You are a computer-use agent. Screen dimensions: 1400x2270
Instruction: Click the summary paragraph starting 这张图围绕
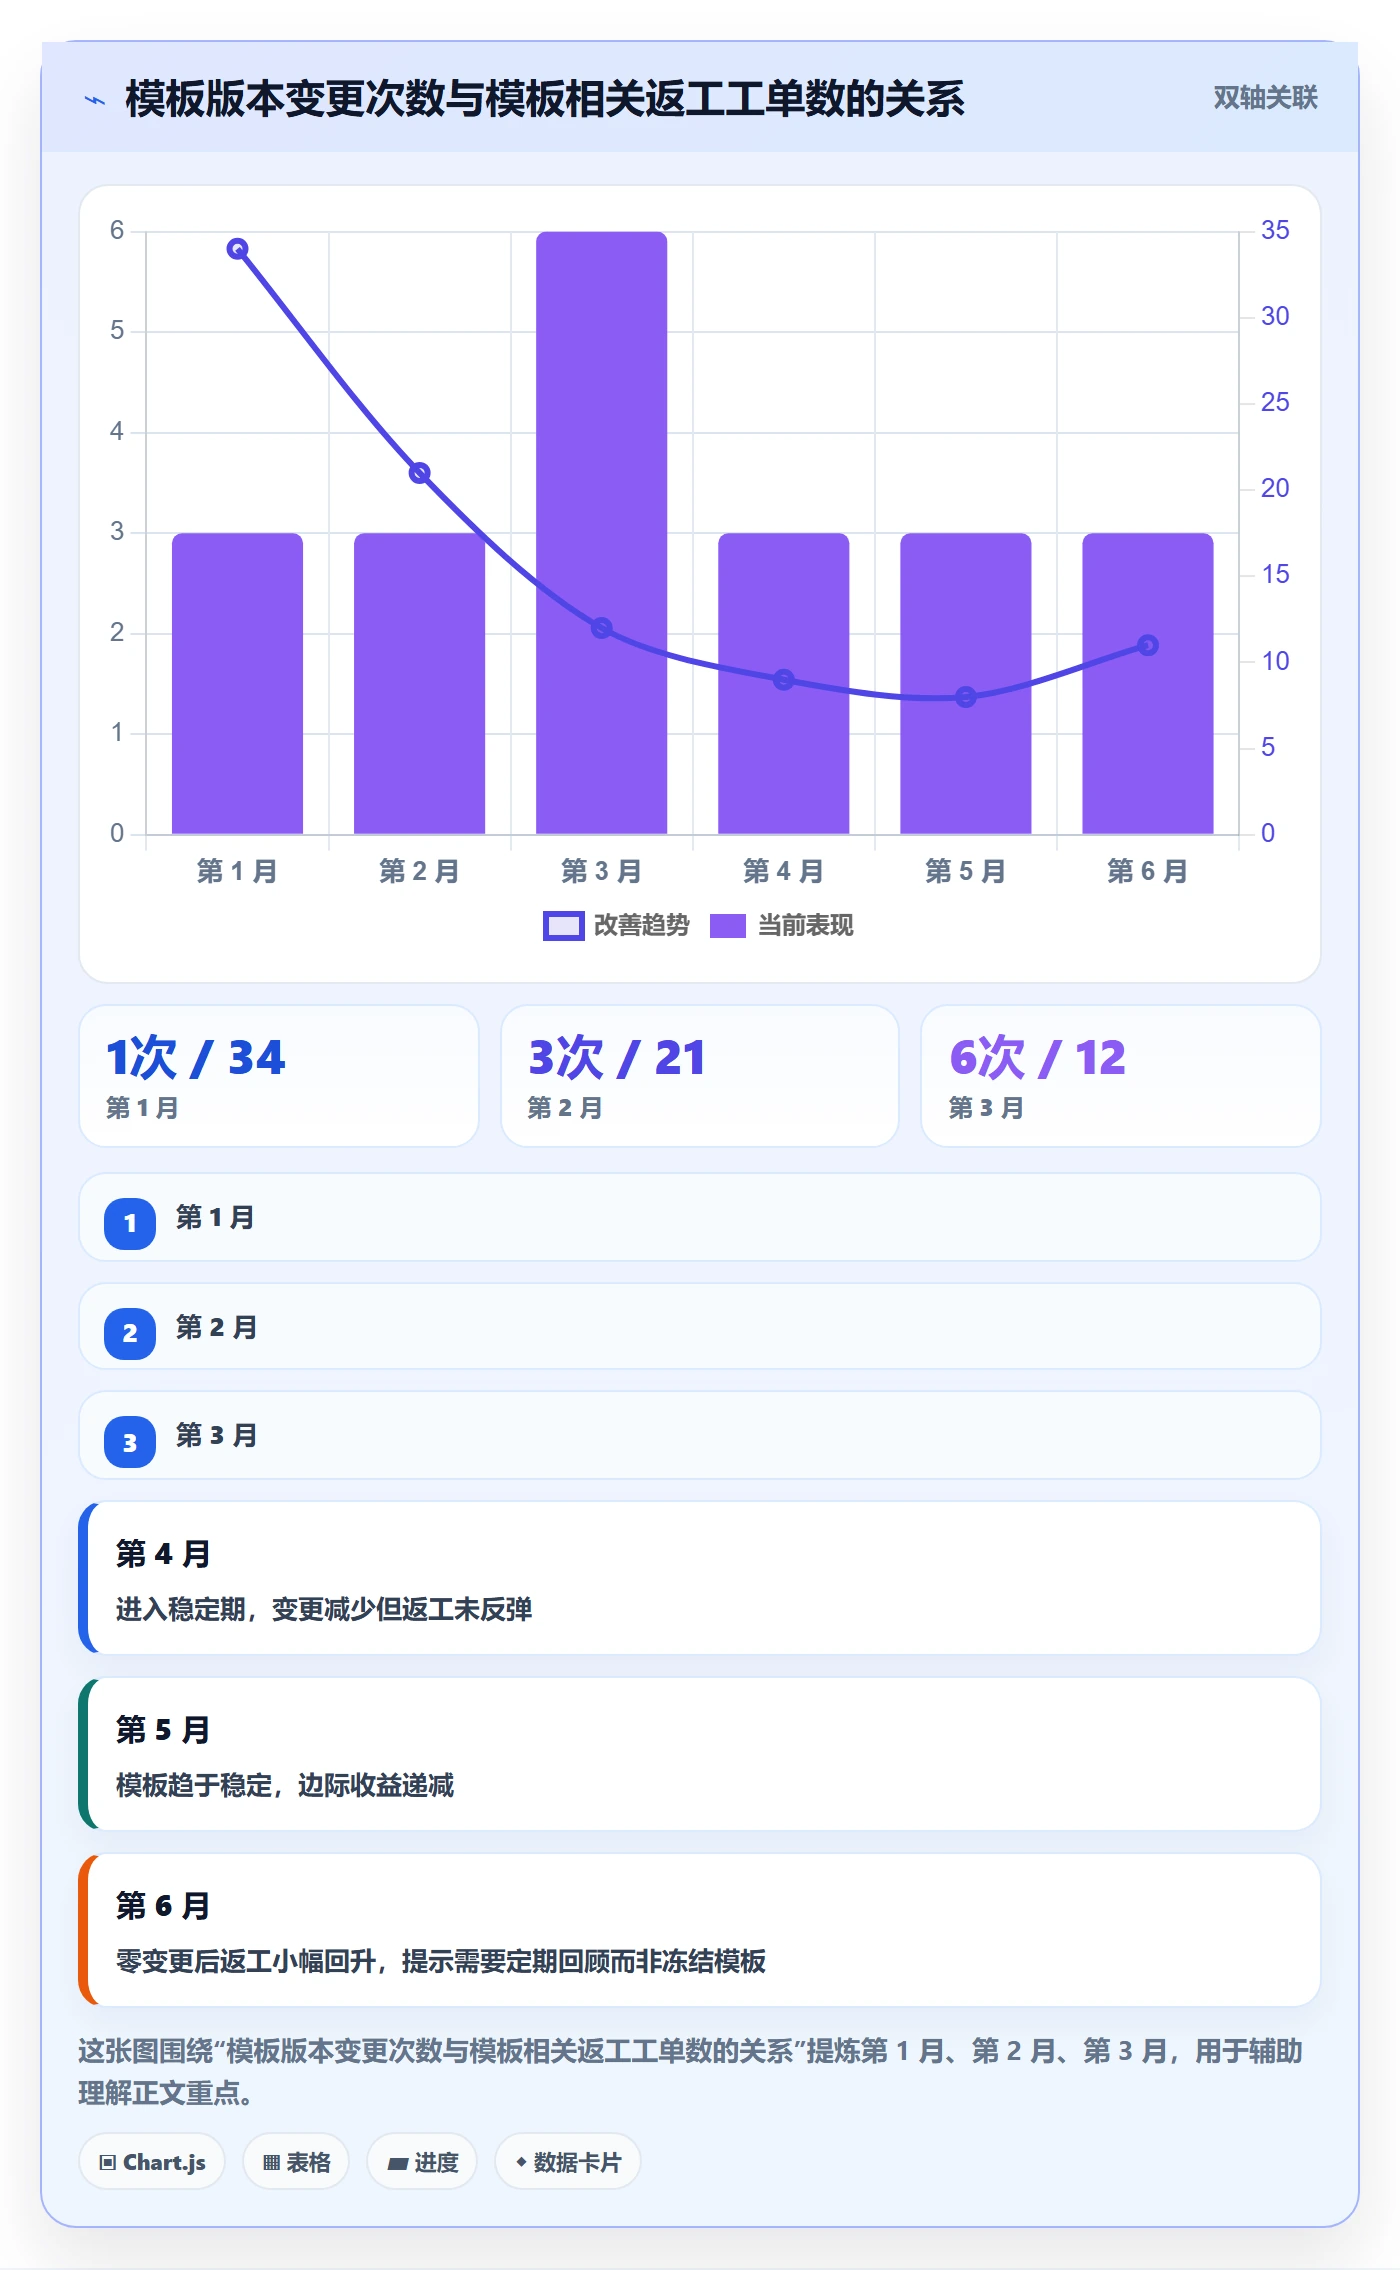[691, 2072]
